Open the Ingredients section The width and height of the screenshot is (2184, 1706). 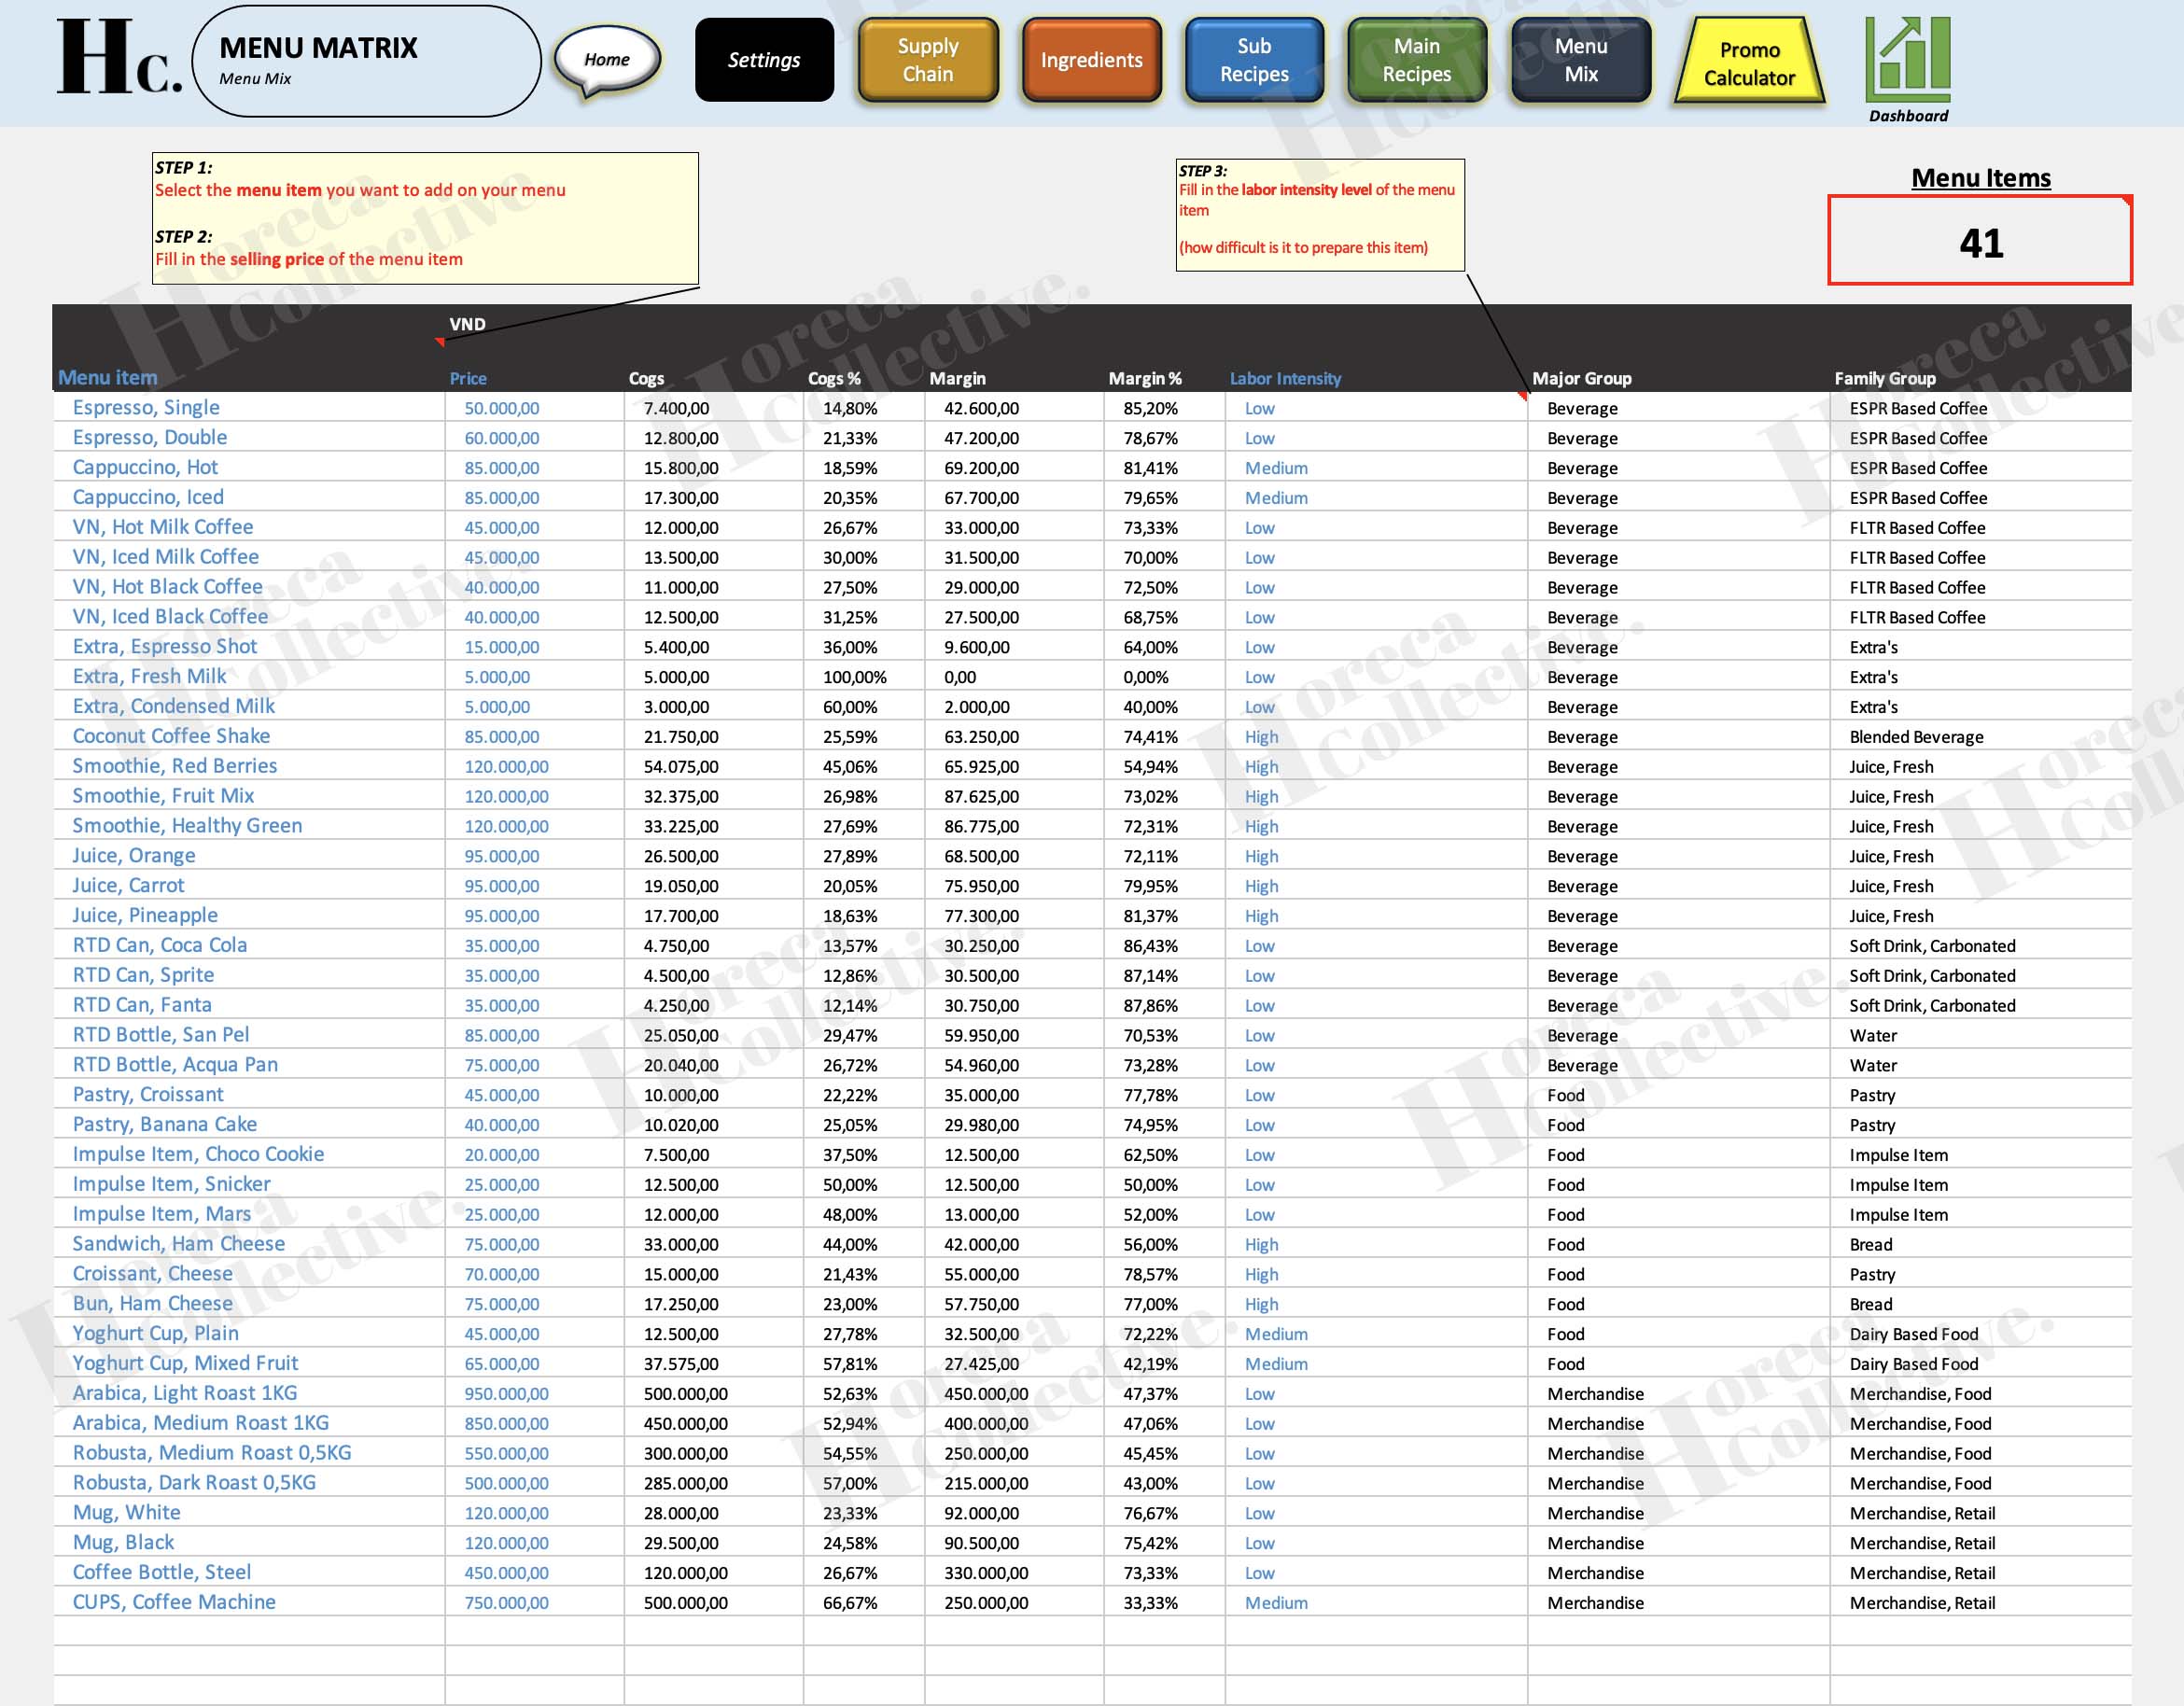1089,60
